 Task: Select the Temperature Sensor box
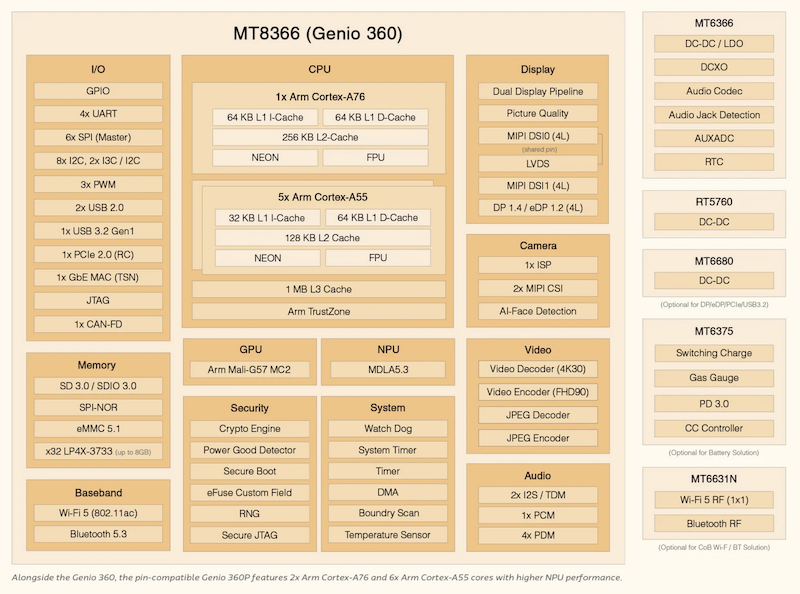click(388, 535)
